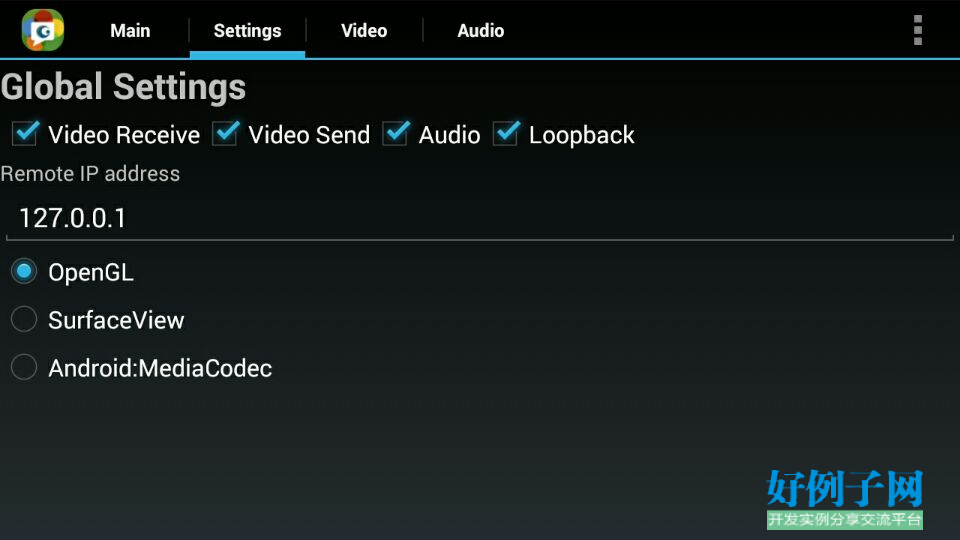
Task: Select the OpenGL radio button
Action: (24, 271)
